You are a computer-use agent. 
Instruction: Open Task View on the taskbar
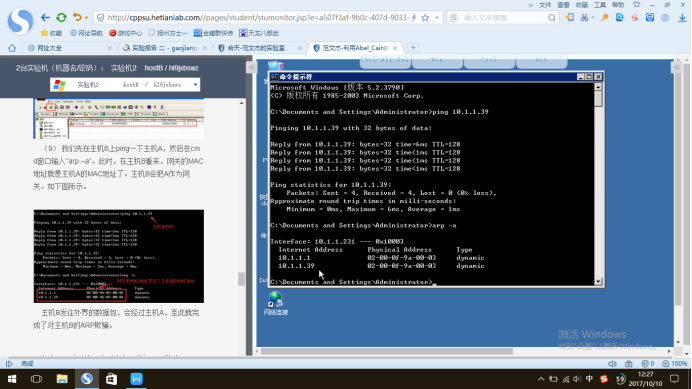tap(37, 379)
